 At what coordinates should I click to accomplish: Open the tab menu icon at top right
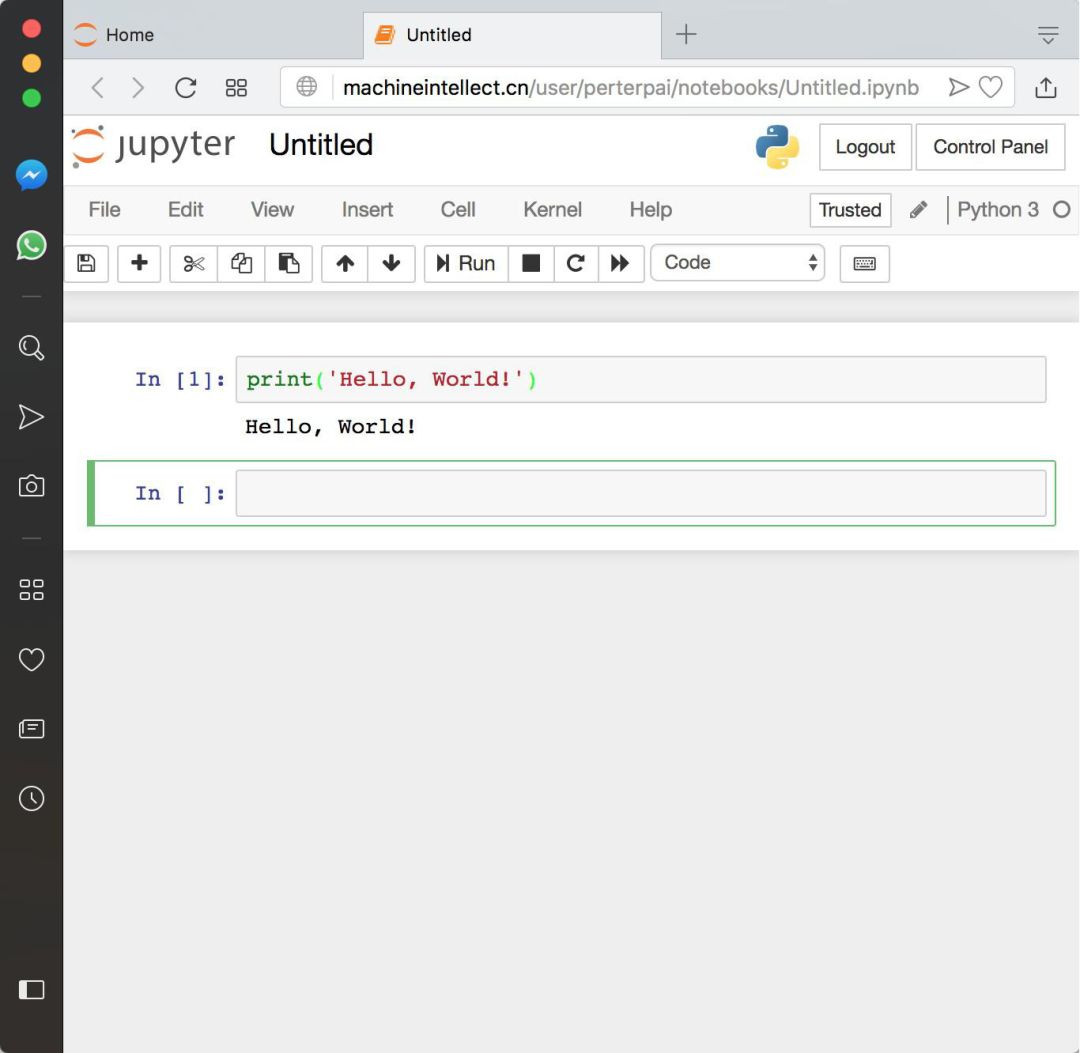1048,34
